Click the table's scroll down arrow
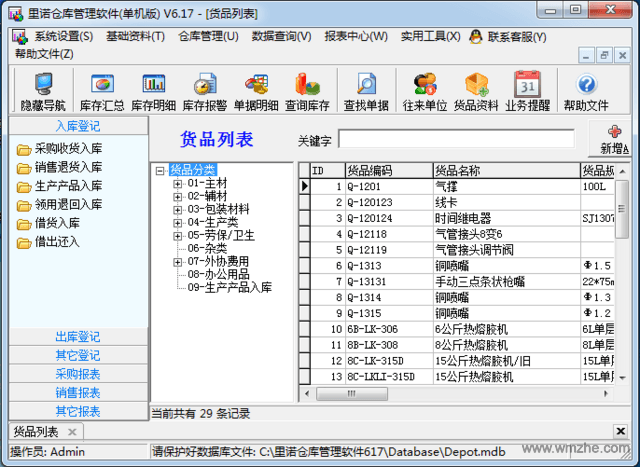The height and width of the screenshot is (467, 640). point(622,378)
